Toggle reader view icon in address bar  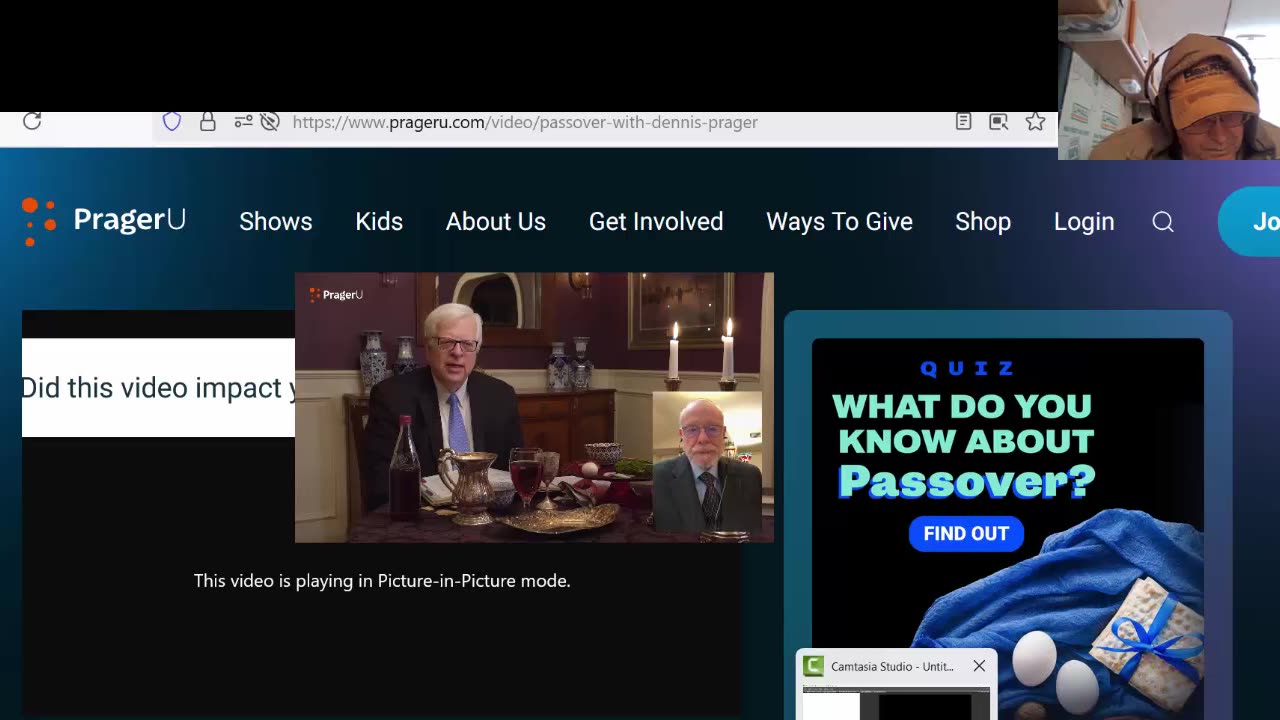coord(963,122)
